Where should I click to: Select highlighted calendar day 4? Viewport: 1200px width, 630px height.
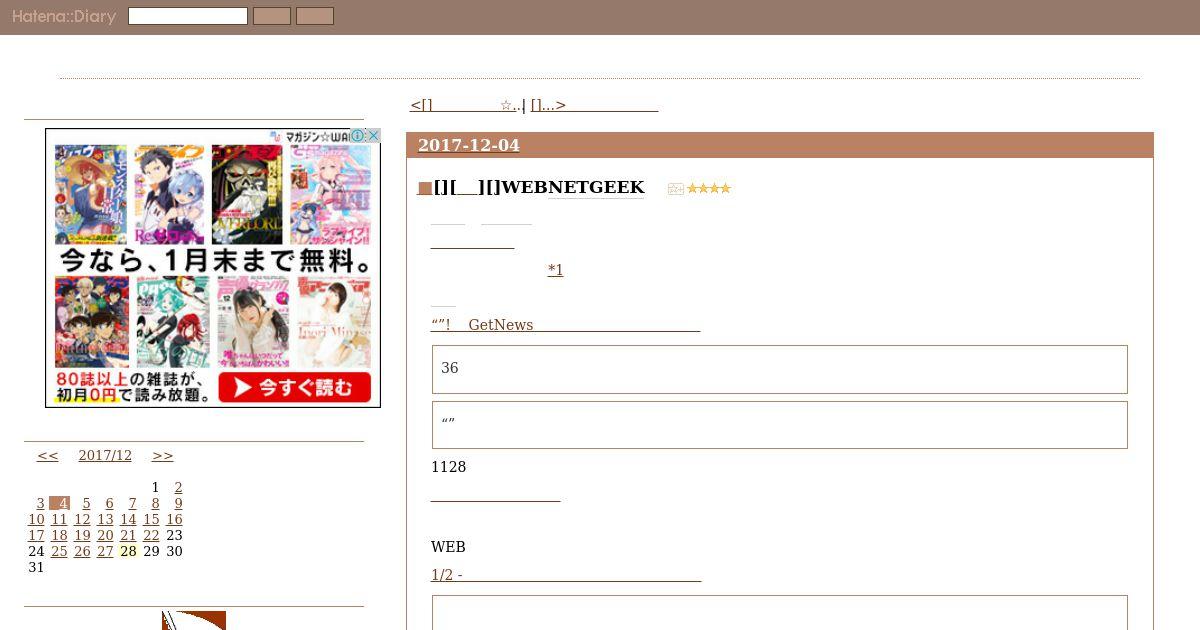click(x=60, y=503)
